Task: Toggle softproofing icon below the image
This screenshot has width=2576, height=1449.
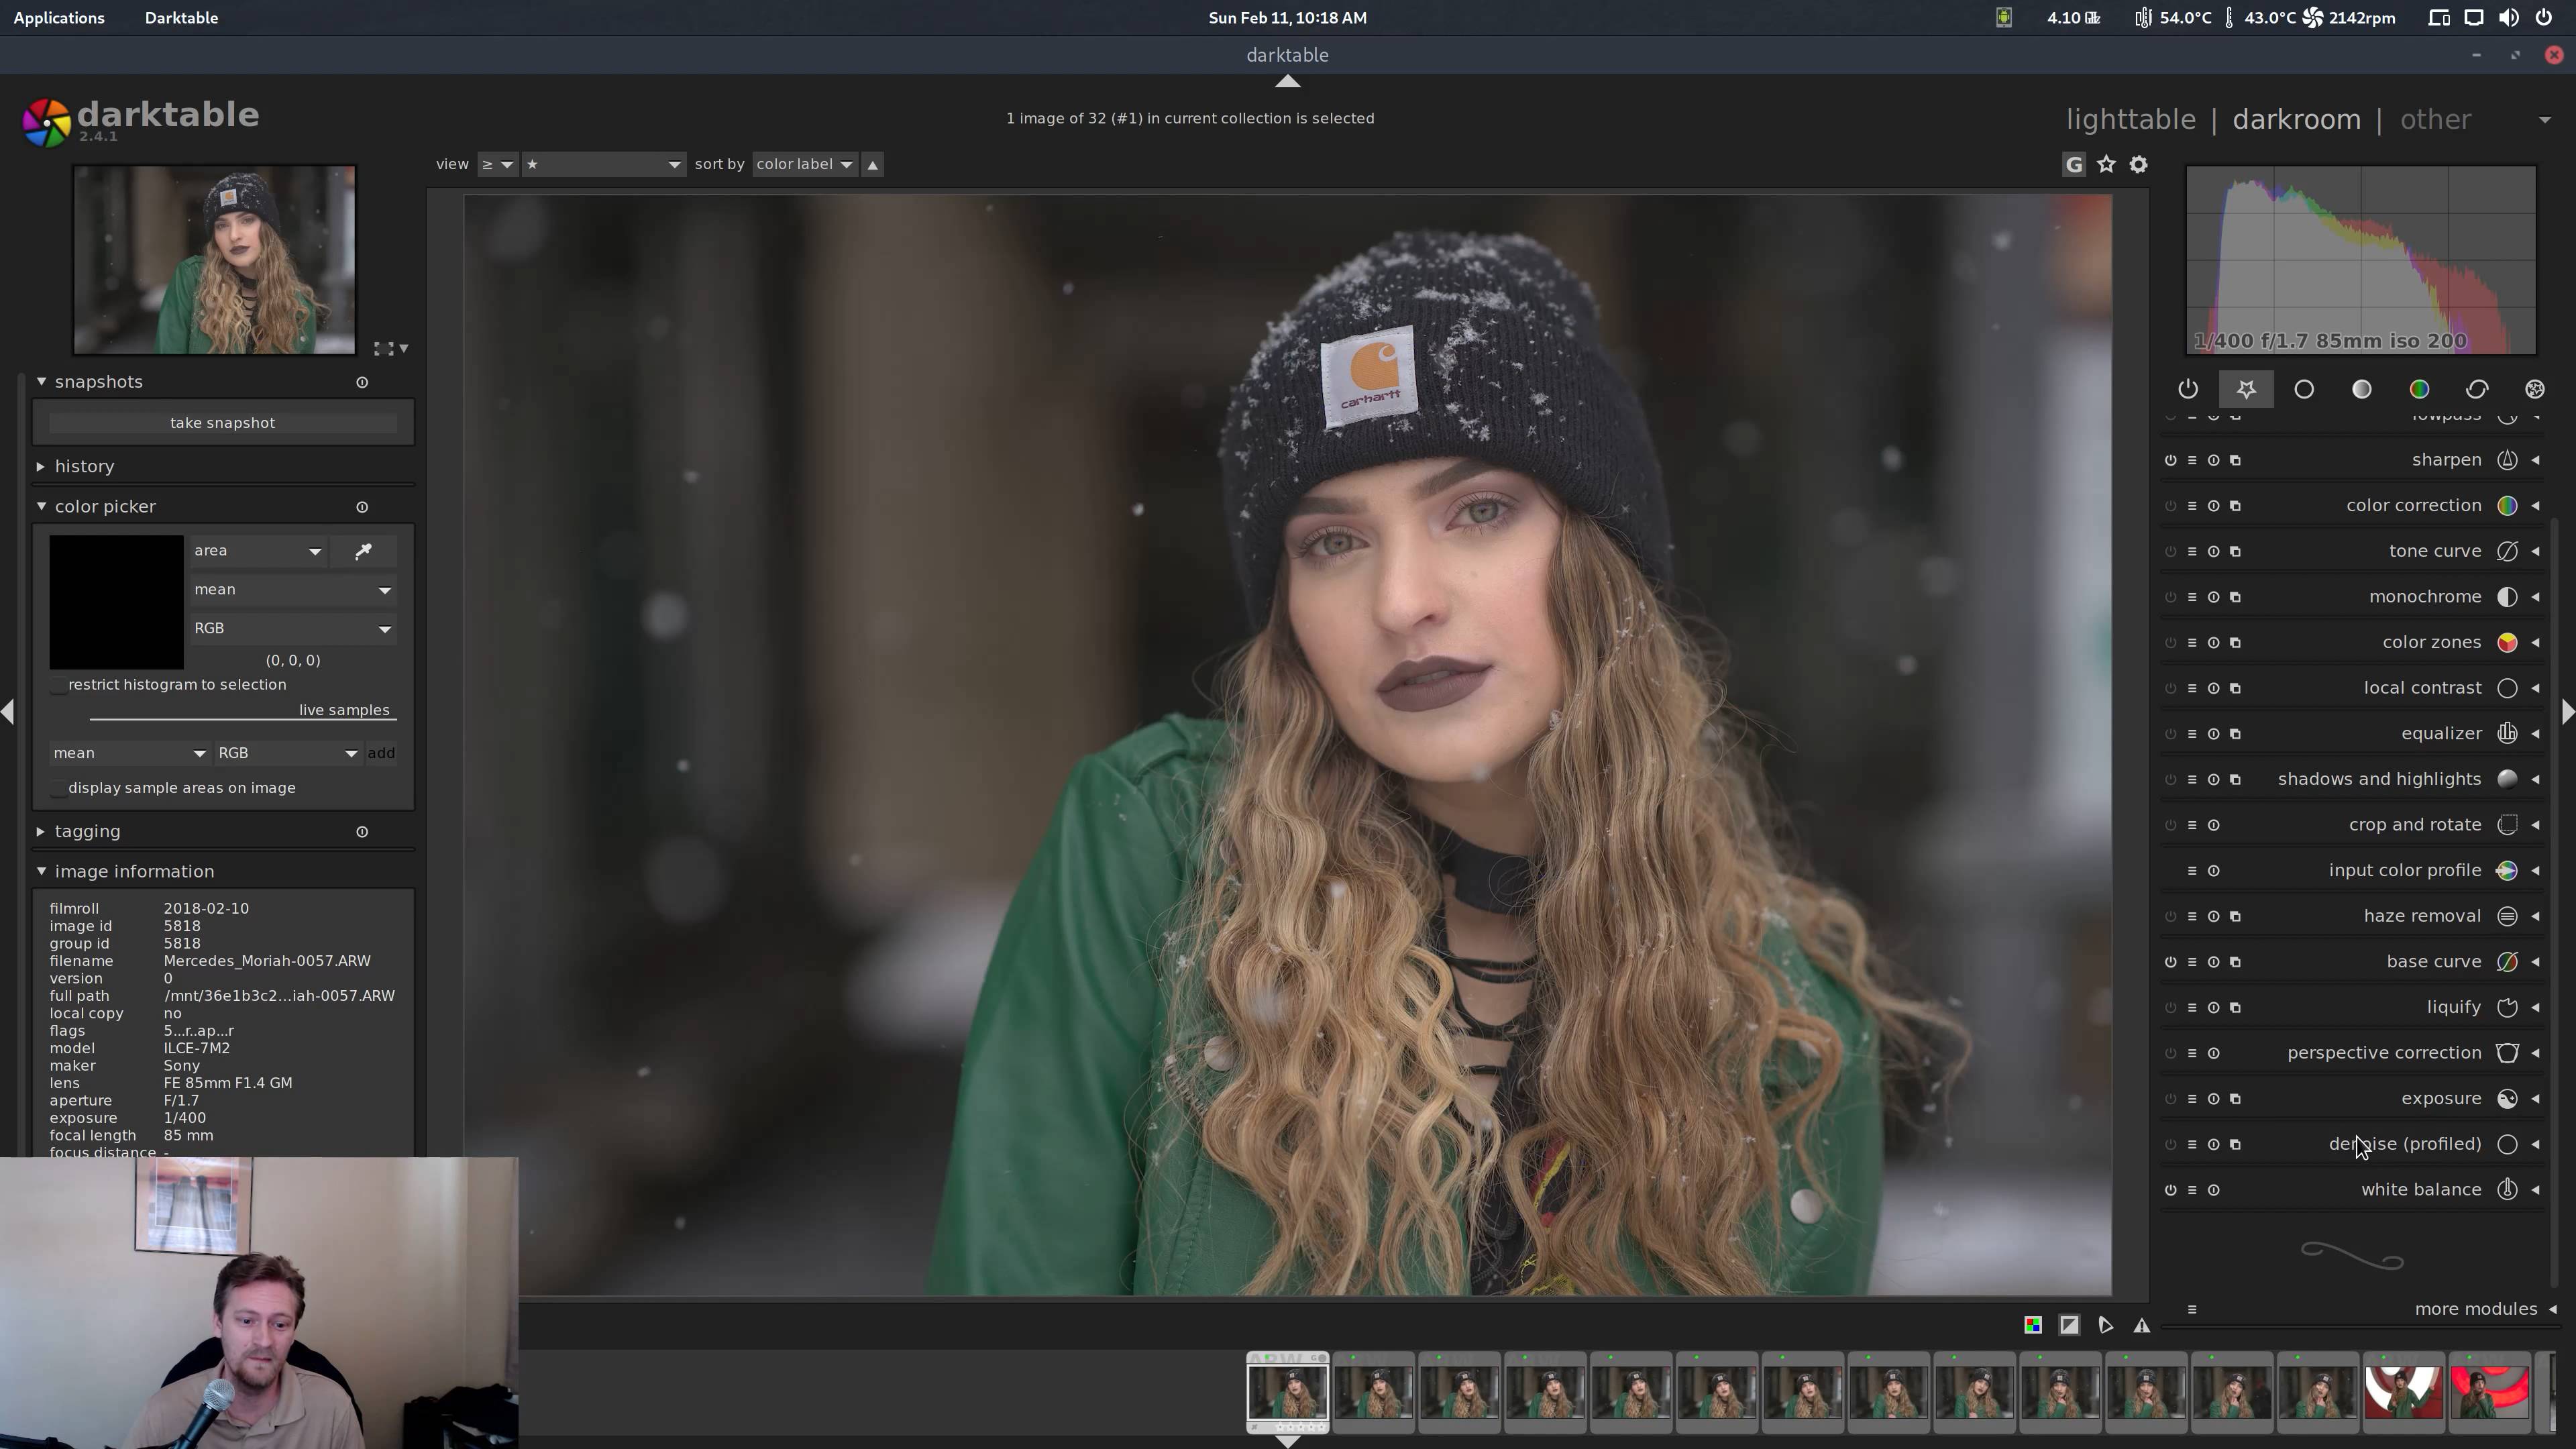Action: (2105, 1325)
